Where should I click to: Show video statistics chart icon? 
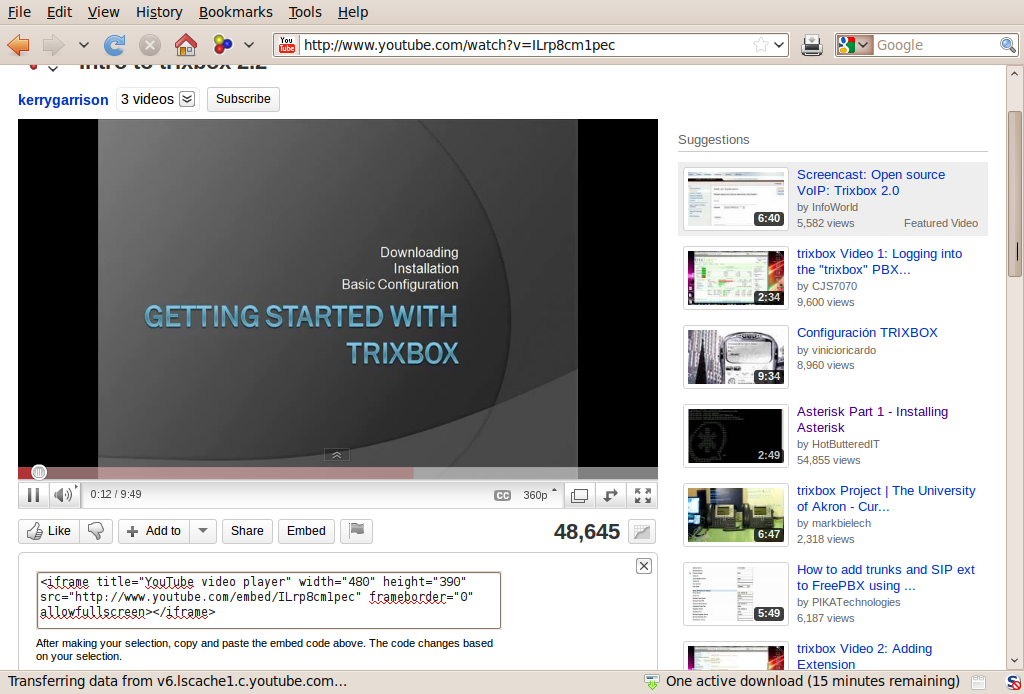642,532
